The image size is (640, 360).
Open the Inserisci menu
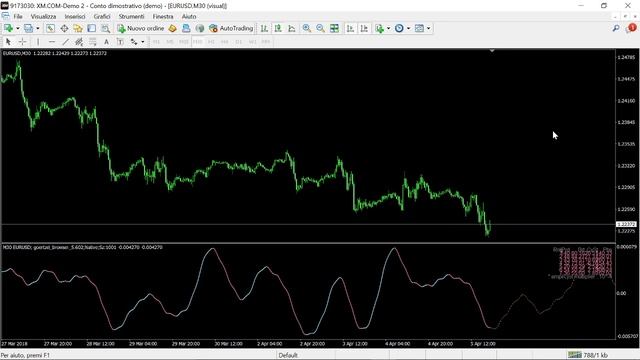(x=75, y=16)
